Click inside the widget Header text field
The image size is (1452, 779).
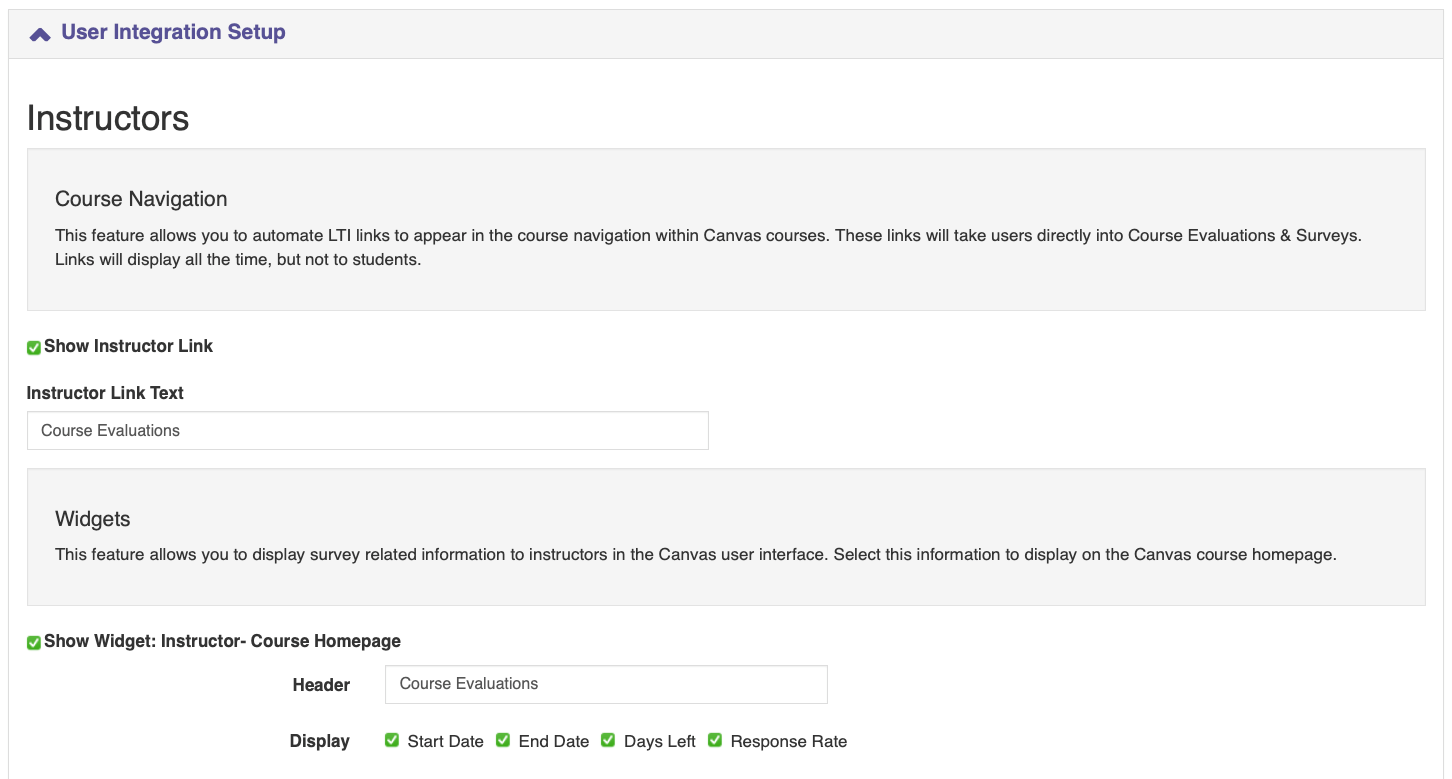pyautogui.click(x=605, y=684)
